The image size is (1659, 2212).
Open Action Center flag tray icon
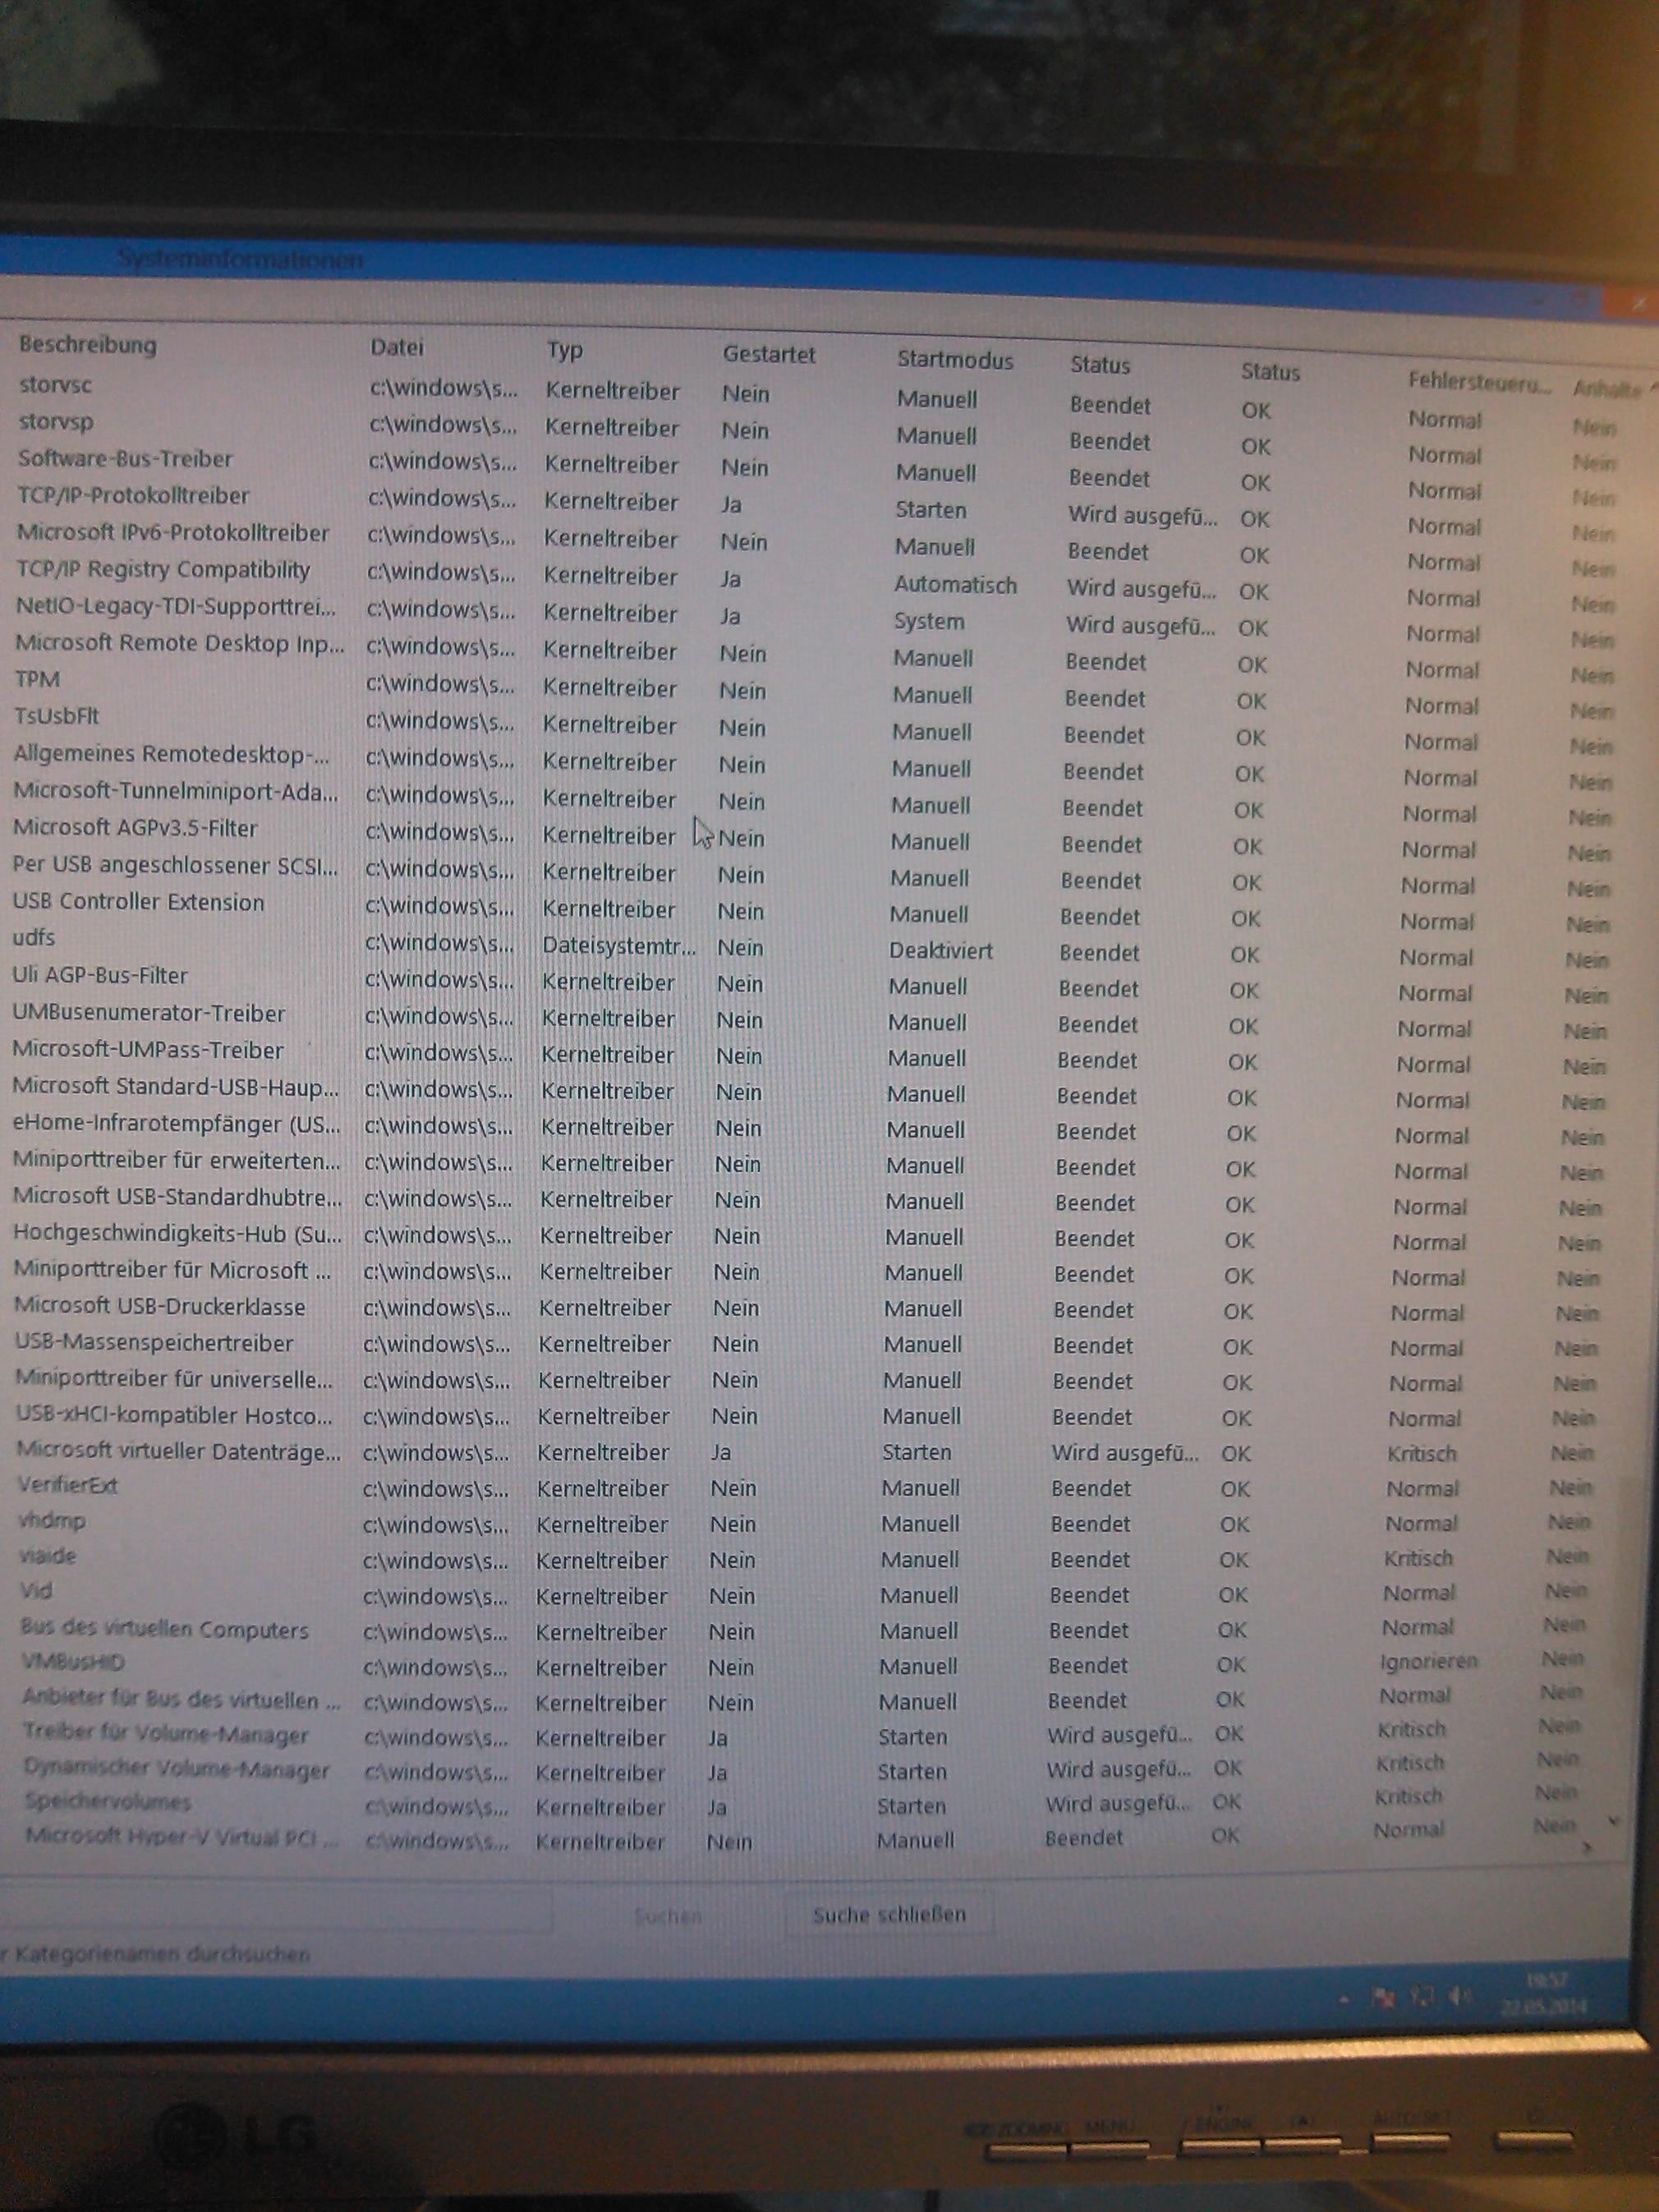click(1385, 1998)
